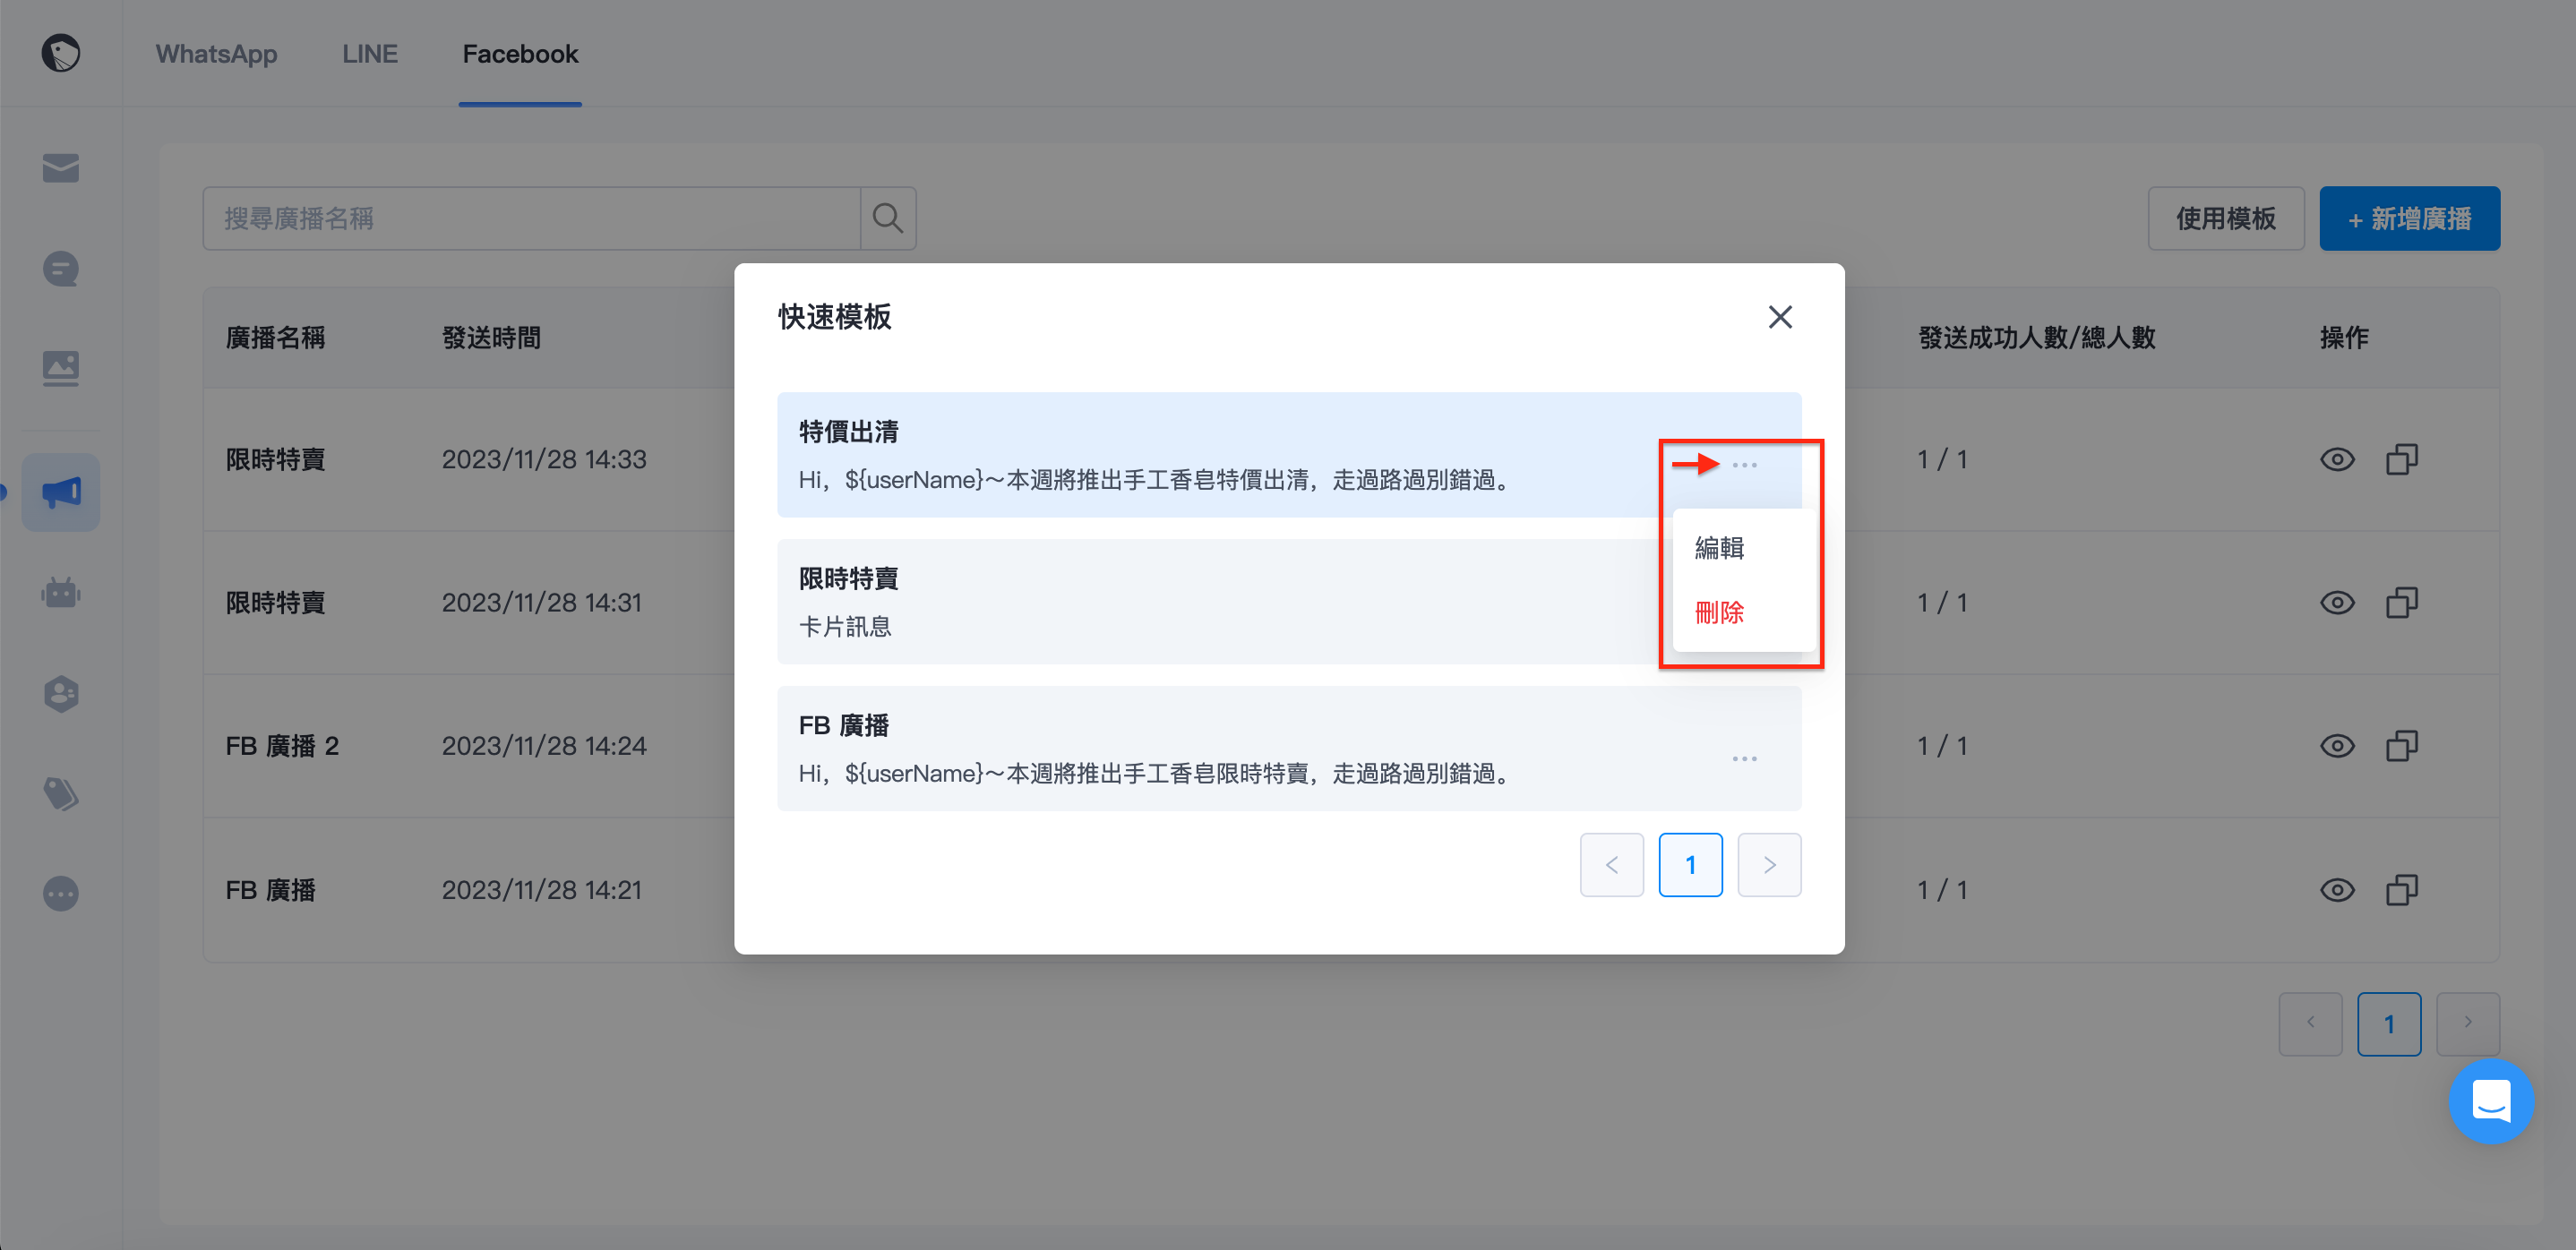Switch to the WhatsApp tab
2576x1250 pixels.
click(x=216, y=54)
